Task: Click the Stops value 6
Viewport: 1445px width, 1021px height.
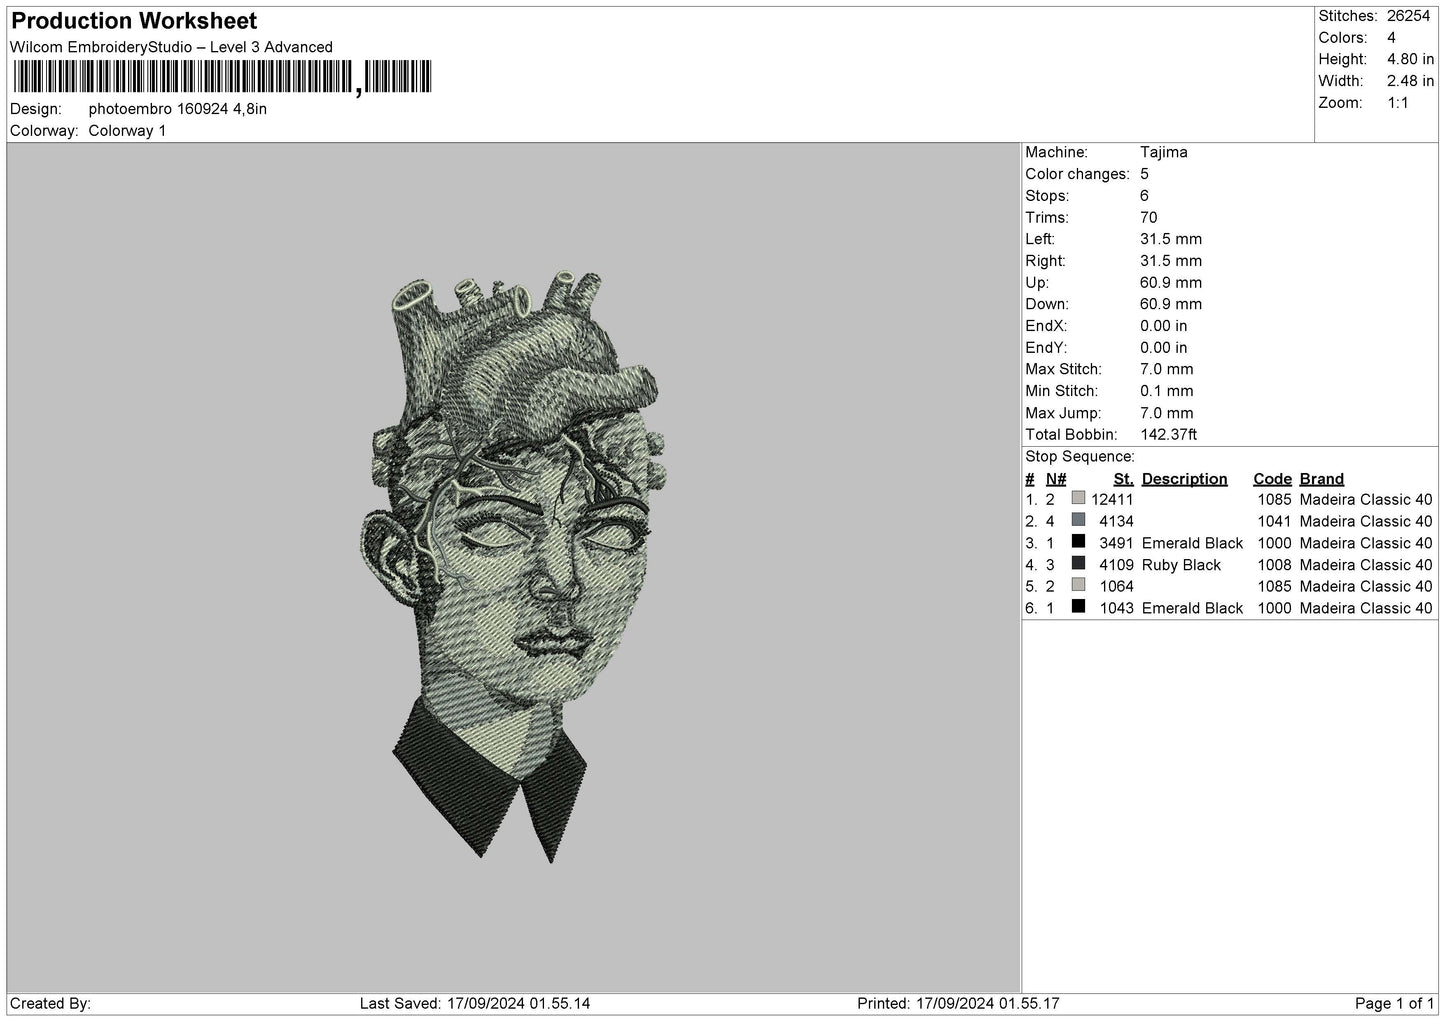Action: click(1144, 196)
